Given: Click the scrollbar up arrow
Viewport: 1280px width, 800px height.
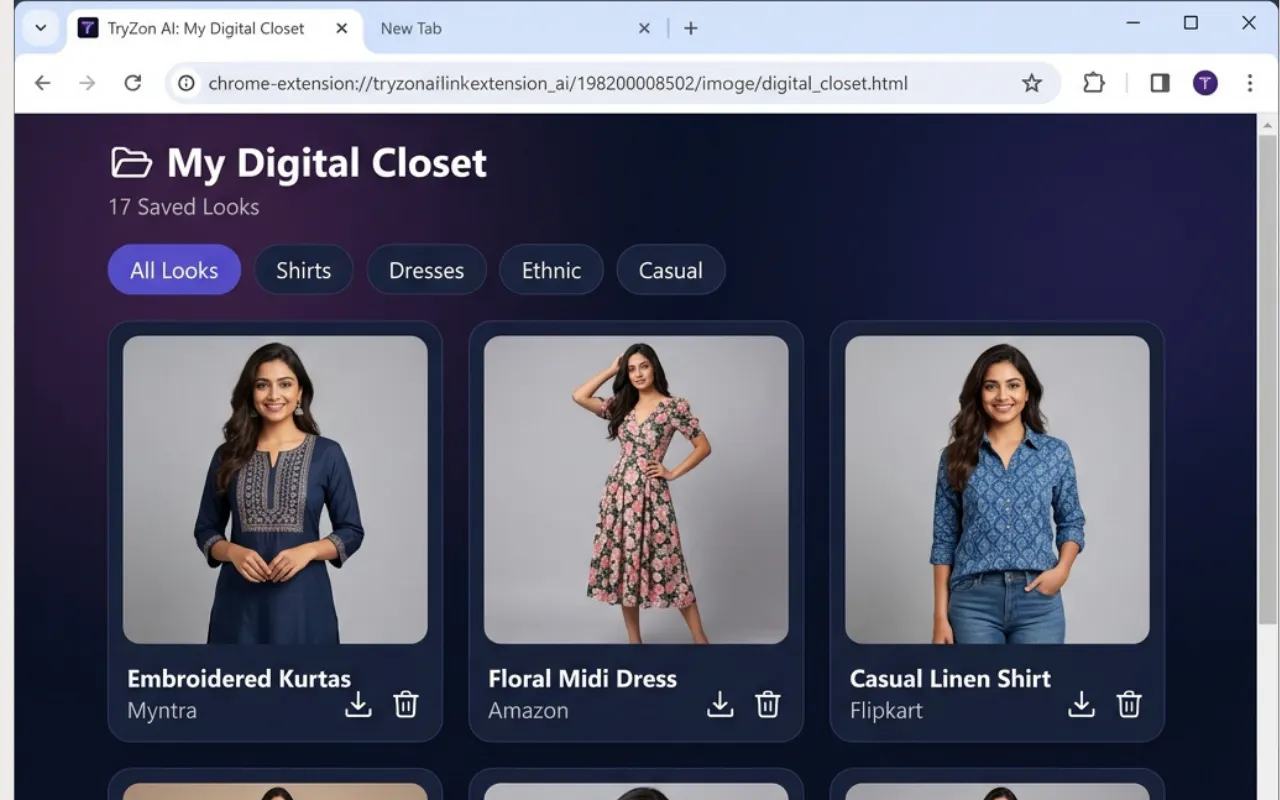Looking at the screenshot, I should 1268,124.
